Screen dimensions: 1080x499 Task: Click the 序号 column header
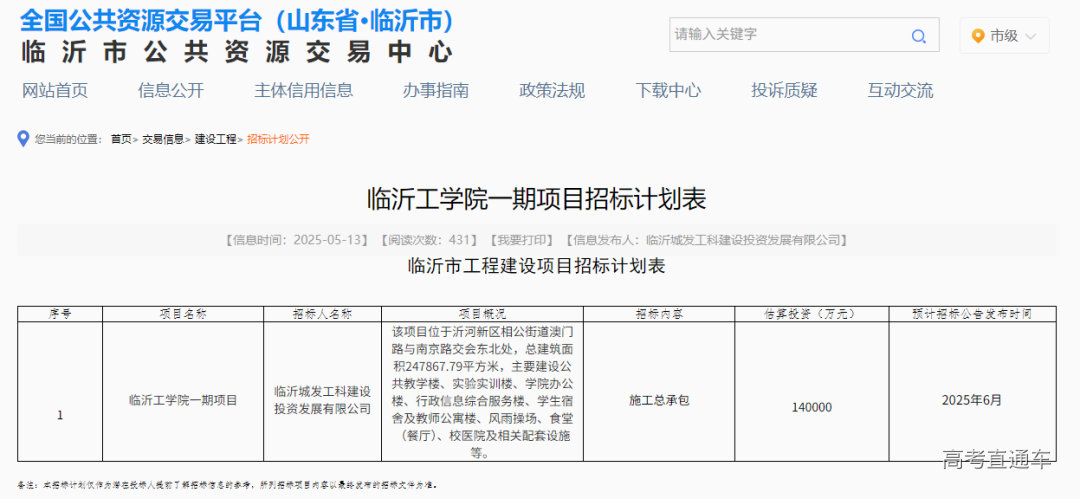60,314
